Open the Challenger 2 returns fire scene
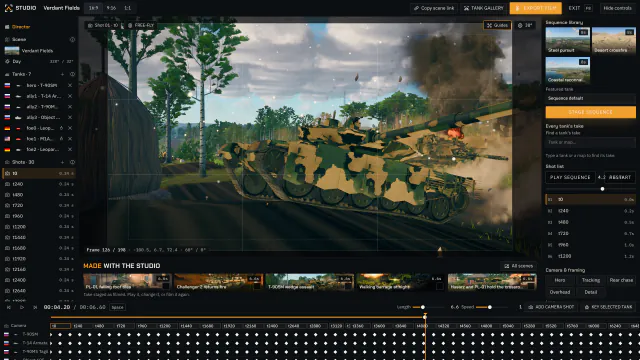Image resolution: width=640 pixels, height=360 pixels. pos(218,282)
